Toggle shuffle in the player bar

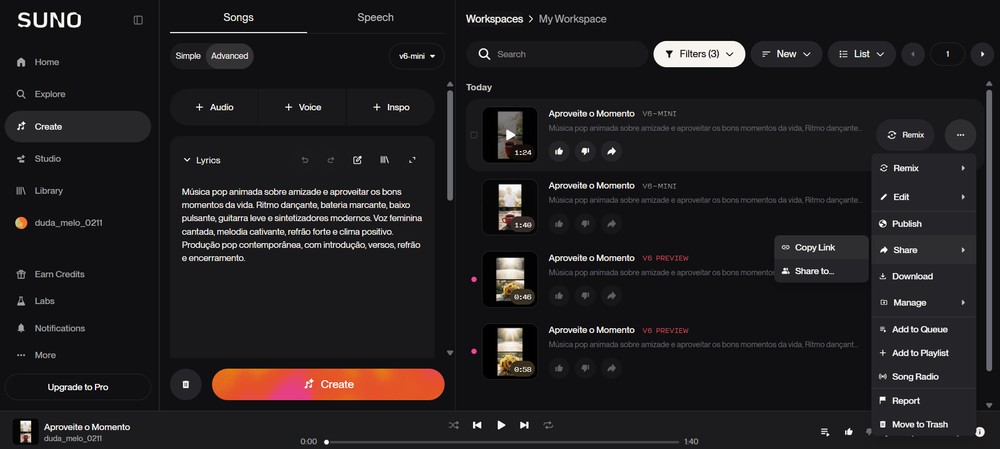point(453,425)
